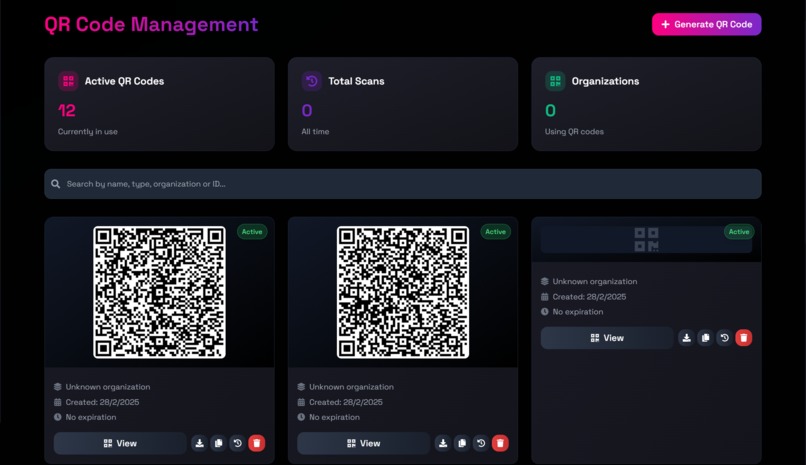Open View on the left QR card
Screen dimensions: 806x465
click(120, 443)
